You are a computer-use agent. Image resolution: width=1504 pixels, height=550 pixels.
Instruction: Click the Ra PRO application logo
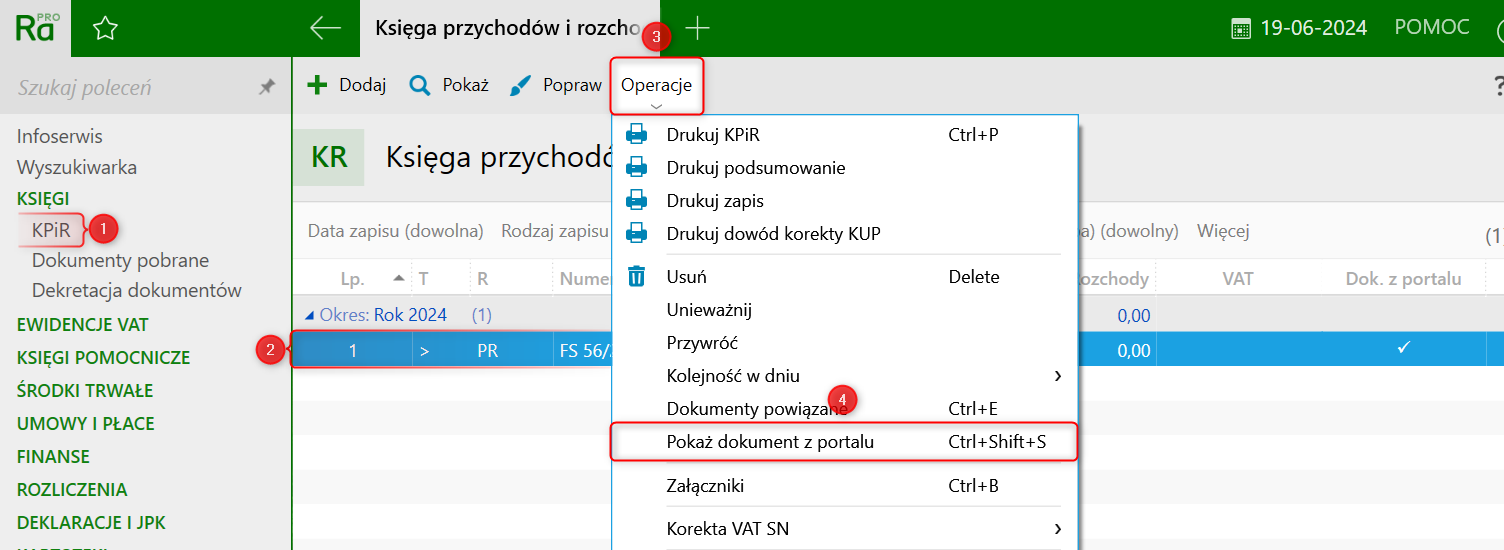click(x=36, y=28)
